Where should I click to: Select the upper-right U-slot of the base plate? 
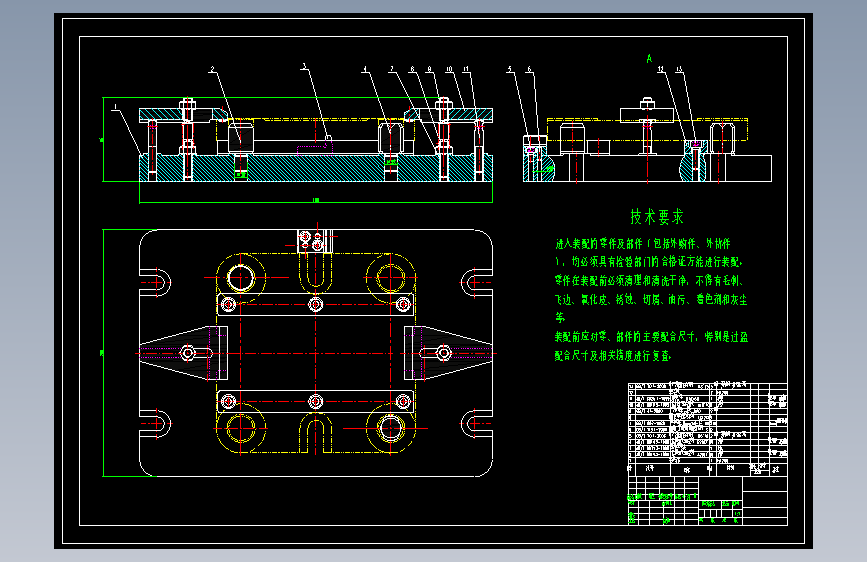(476, 282)
